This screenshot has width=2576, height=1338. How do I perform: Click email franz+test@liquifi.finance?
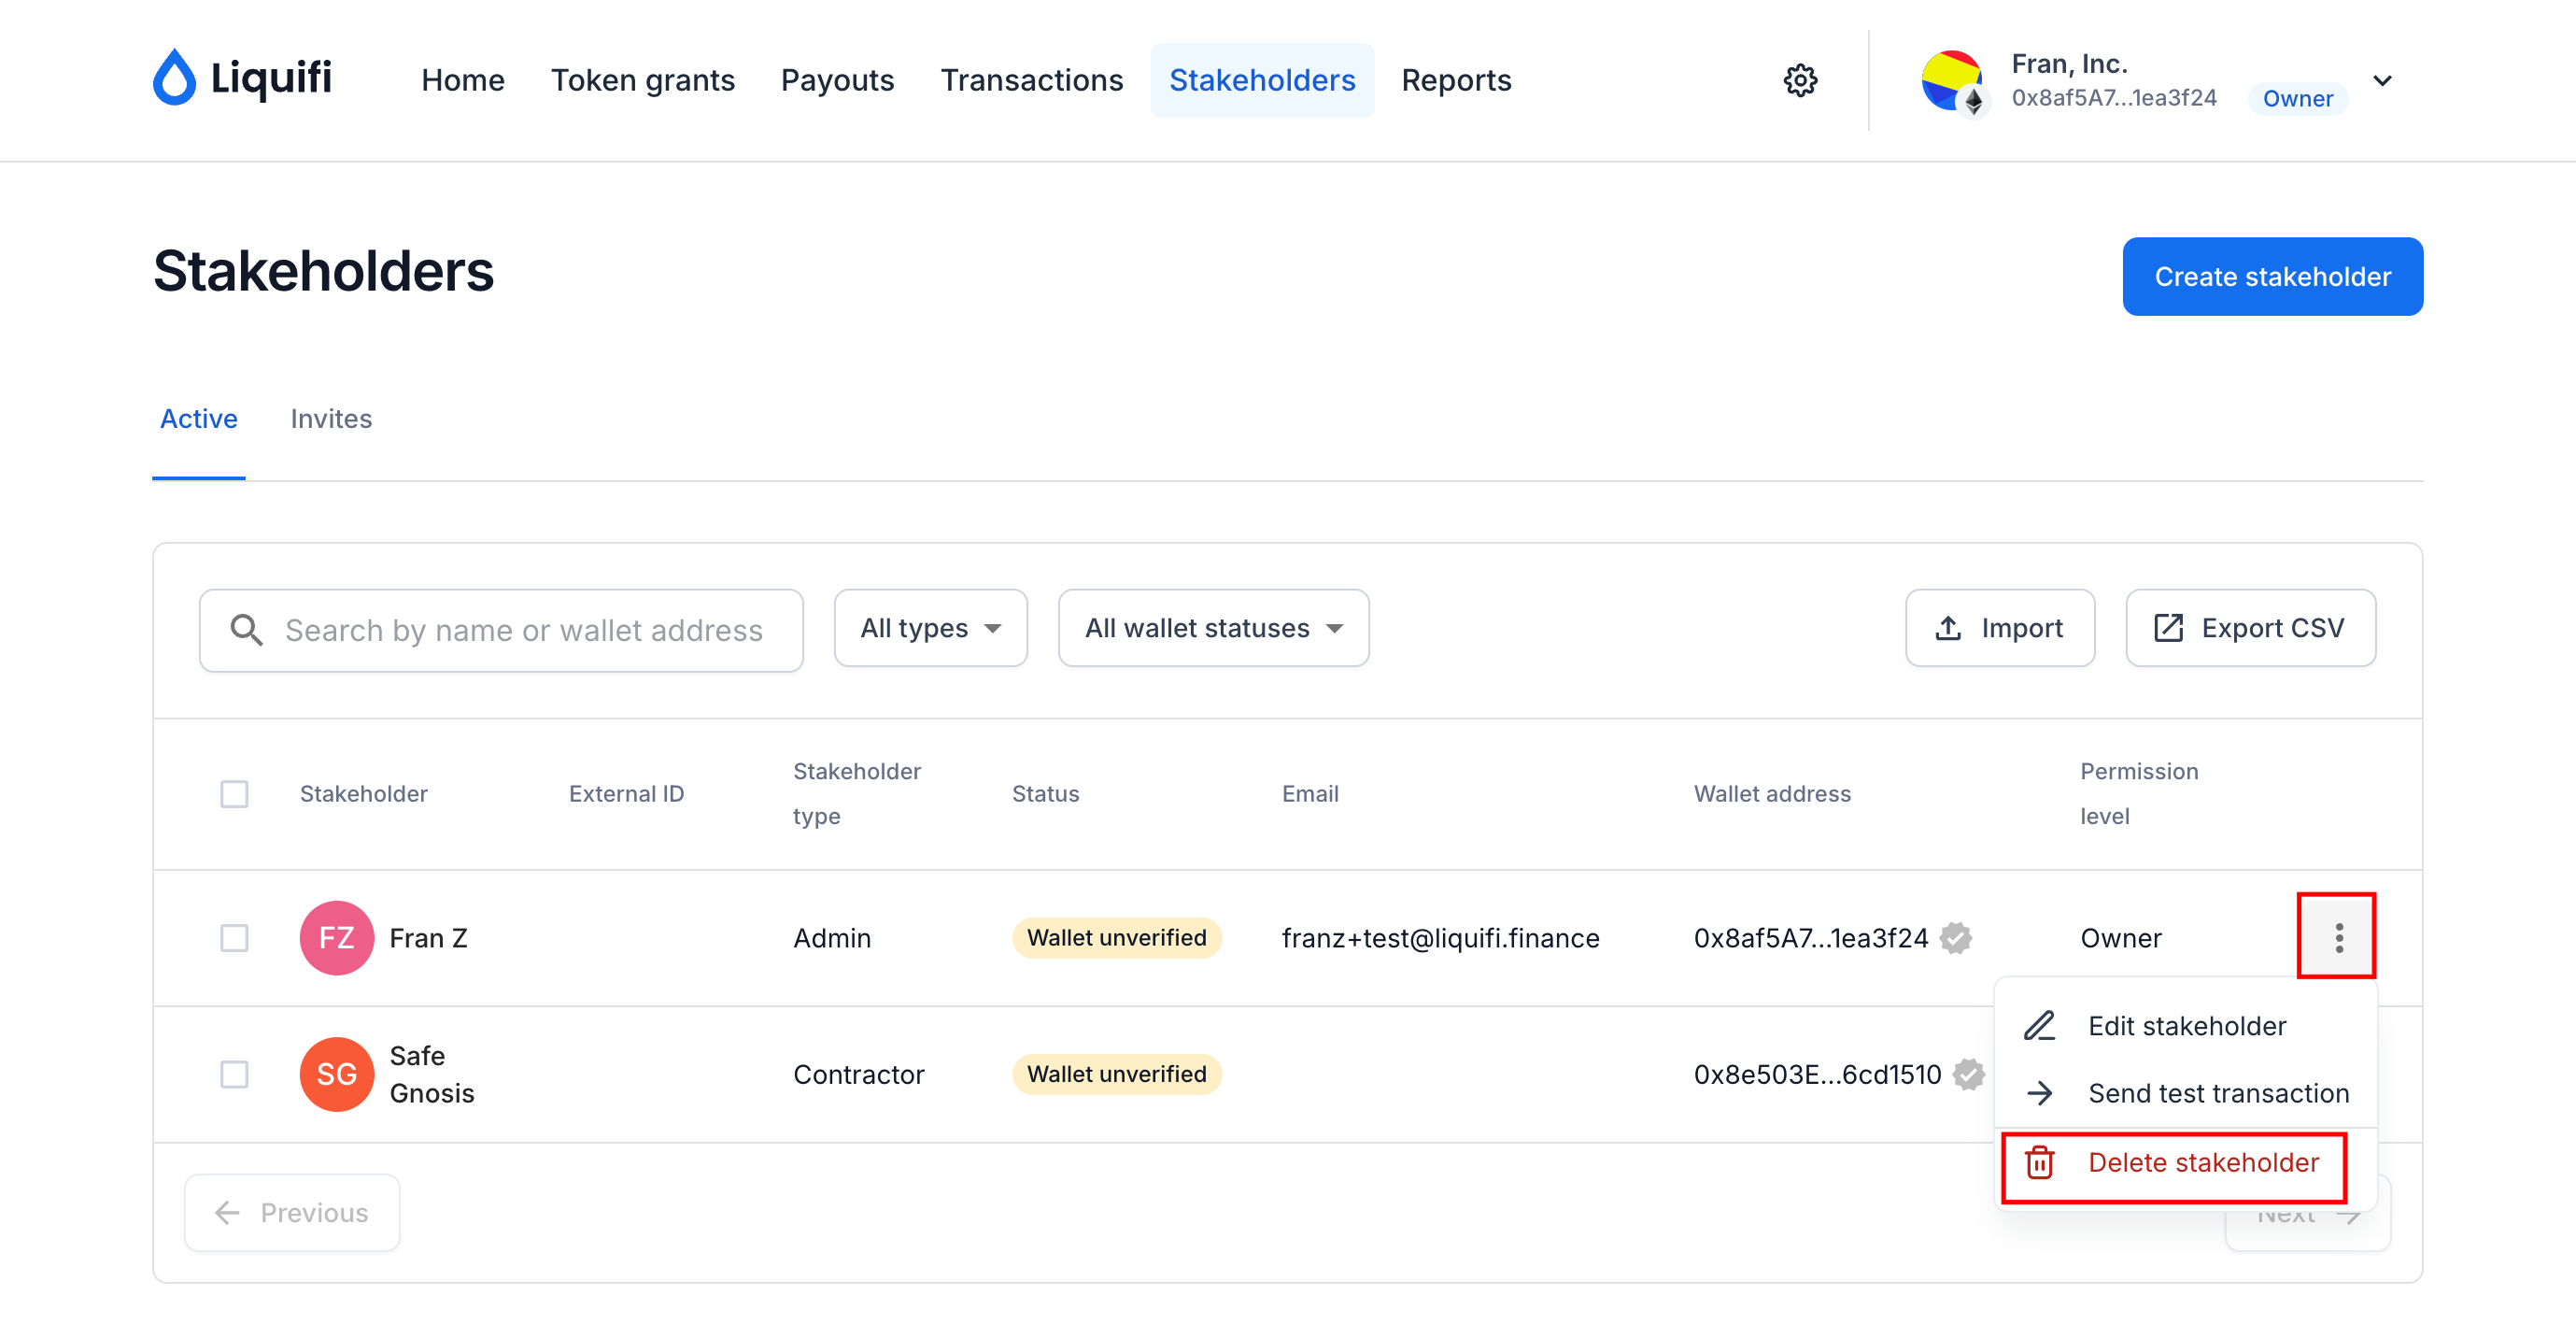1440,937
